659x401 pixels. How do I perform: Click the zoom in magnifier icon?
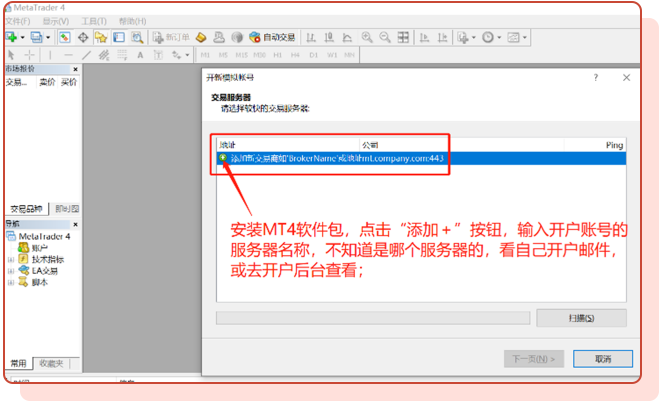coord(367,37)
